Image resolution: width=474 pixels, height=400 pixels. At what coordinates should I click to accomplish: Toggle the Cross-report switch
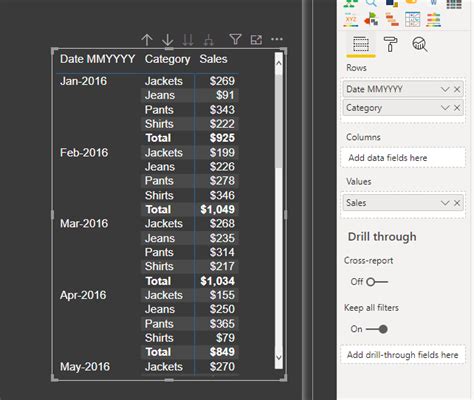377,282
